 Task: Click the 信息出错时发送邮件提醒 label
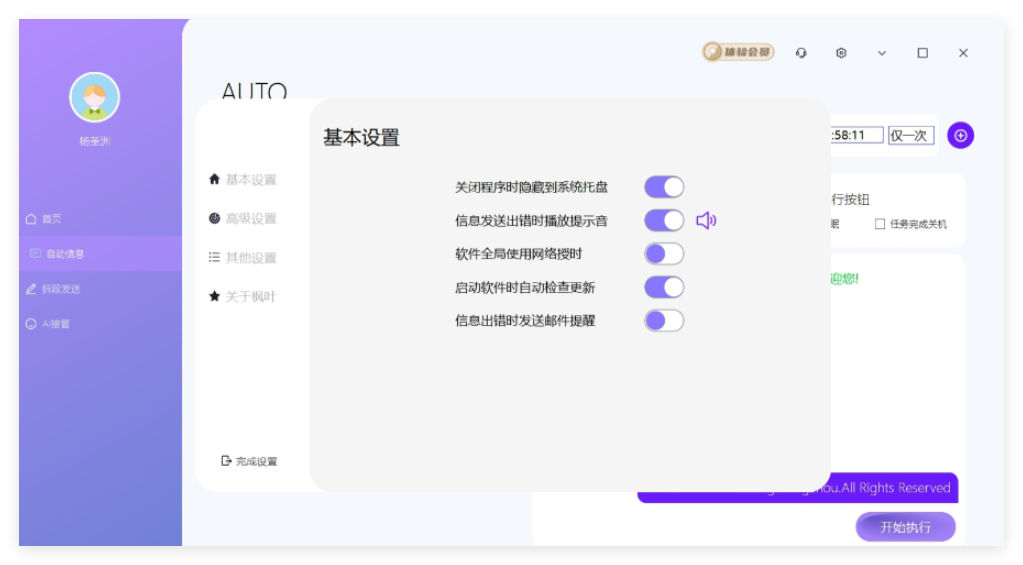pos(525,320)
